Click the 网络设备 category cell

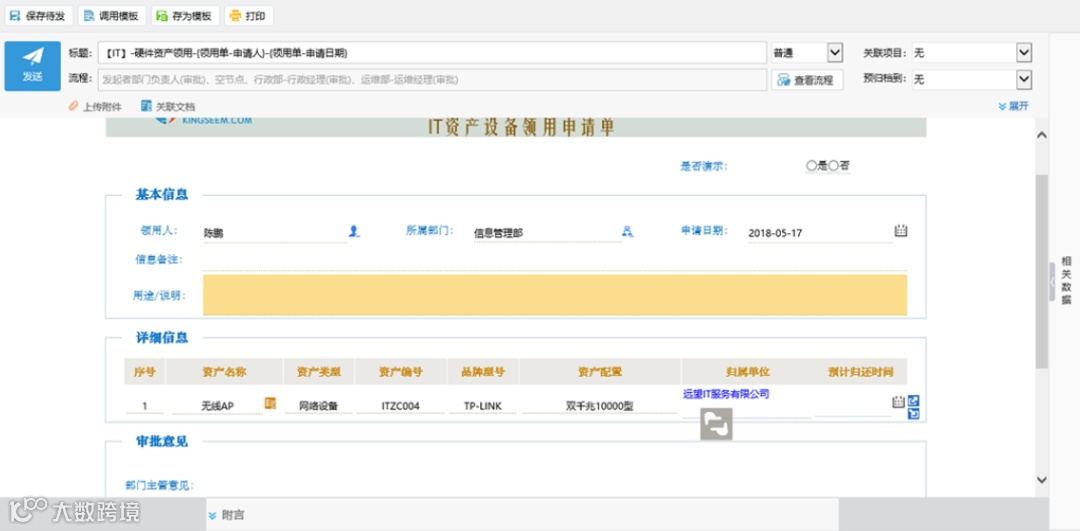click(319, 406)
